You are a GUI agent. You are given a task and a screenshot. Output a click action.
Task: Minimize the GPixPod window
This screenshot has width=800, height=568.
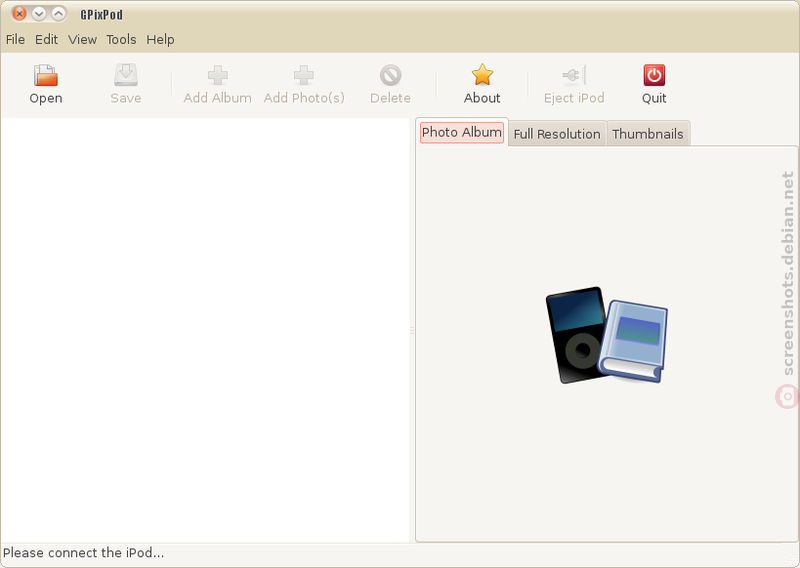point(39,14)
